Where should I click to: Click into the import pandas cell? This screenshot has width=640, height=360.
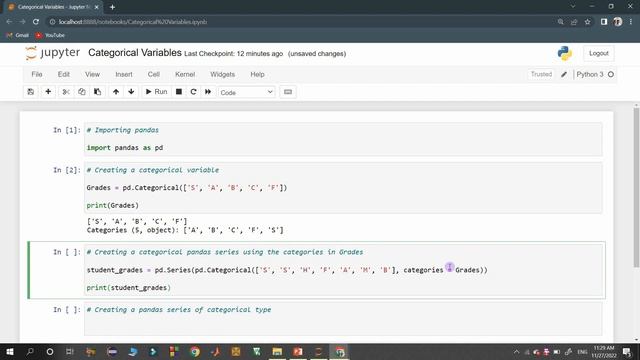343,139
